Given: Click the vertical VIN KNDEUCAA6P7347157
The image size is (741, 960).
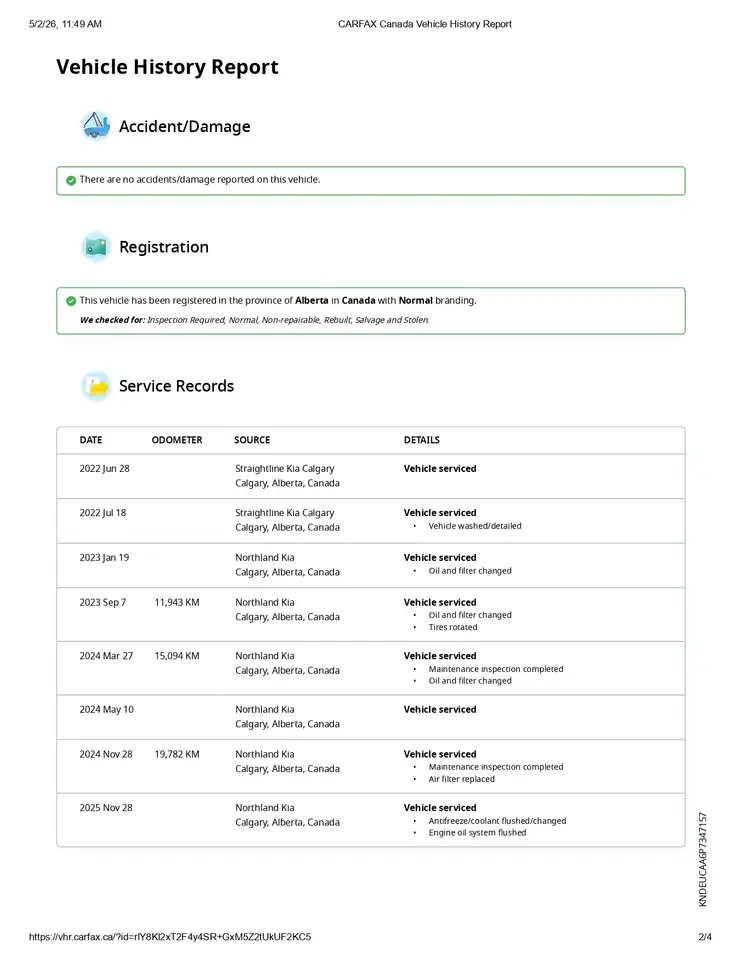Looking at the screenshot, I should coord(702,860).
